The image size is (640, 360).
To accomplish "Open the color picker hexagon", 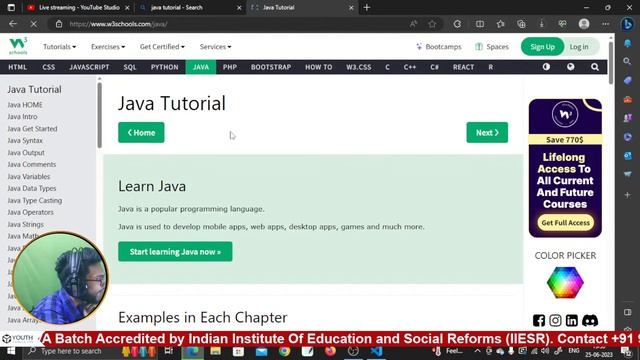I will pos(565,282).
